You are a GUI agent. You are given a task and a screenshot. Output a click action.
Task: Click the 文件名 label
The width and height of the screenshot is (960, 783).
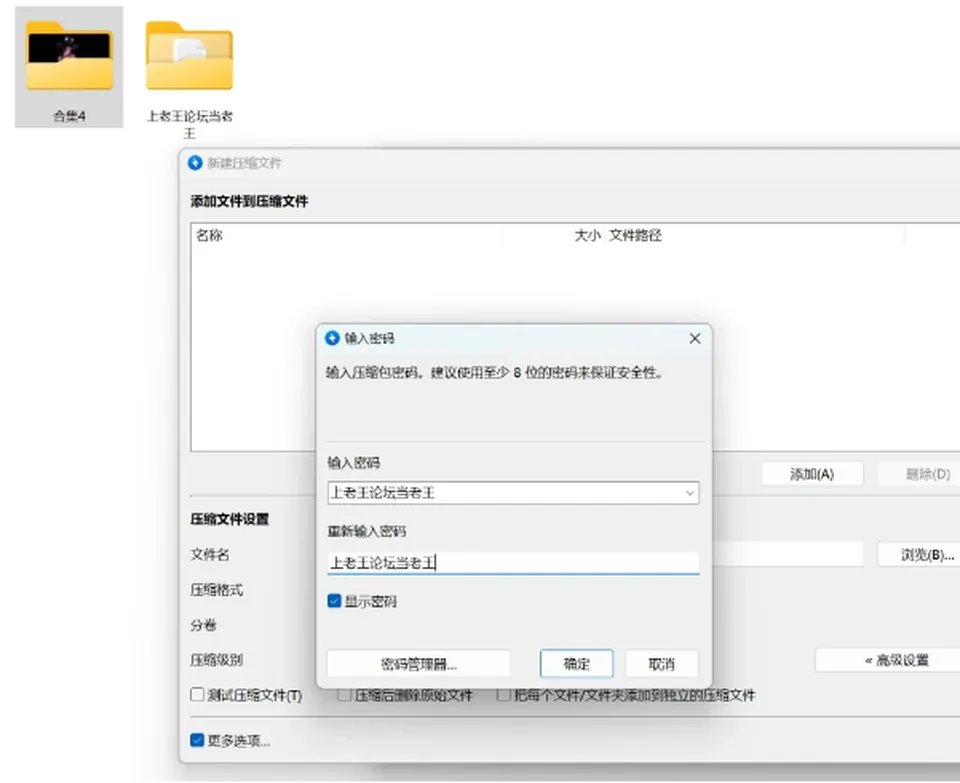click(209, 555)
